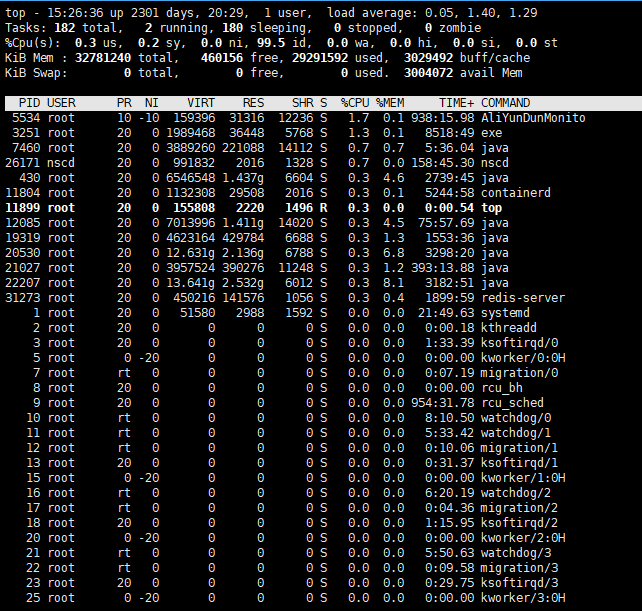Click kworker/0:0H command
This screenshot has width=642, height=611.
point(523,358)
